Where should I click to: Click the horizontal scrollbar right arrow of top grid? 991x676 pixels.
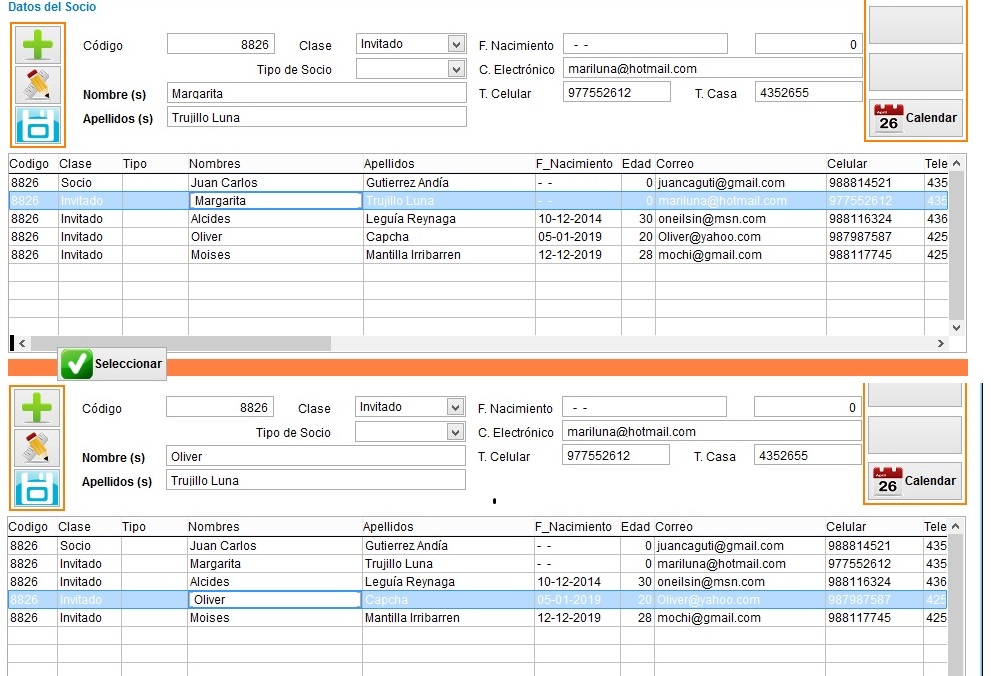[x=940, y=344]
